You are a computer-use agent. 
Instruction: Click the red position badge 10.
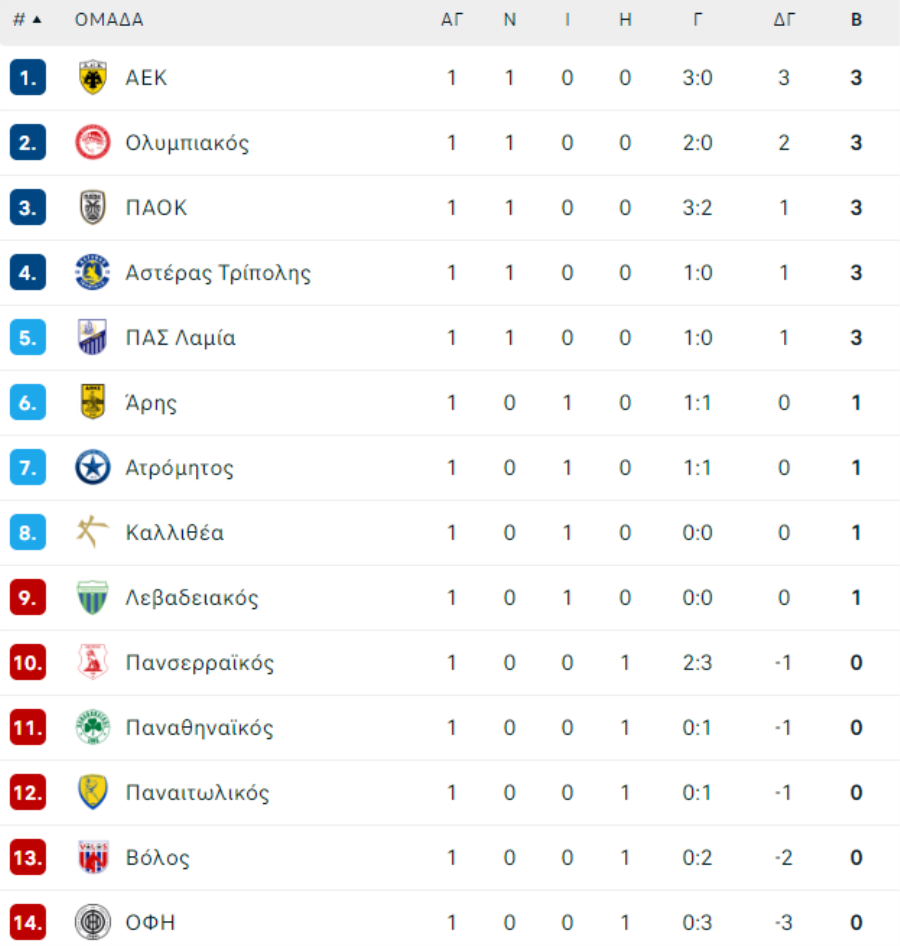click(28, 662)
